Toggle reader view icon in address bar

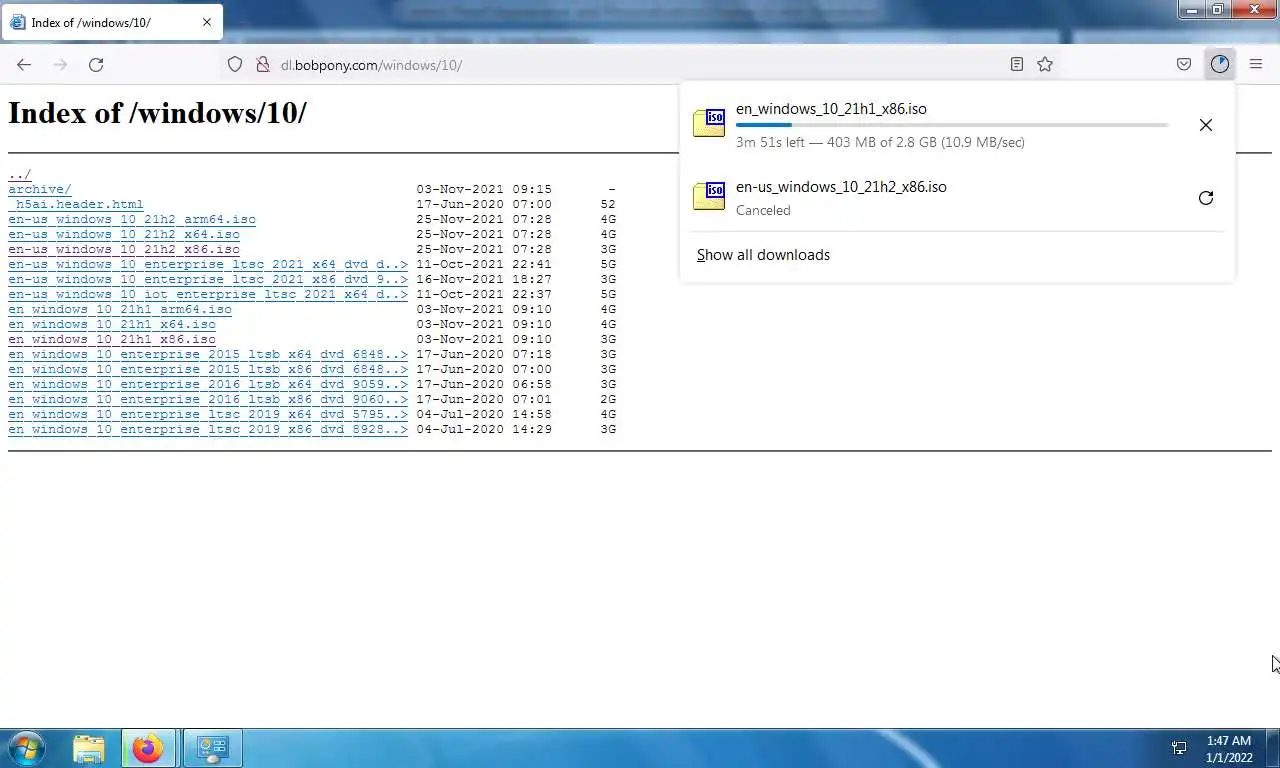tap(1016, 64)
